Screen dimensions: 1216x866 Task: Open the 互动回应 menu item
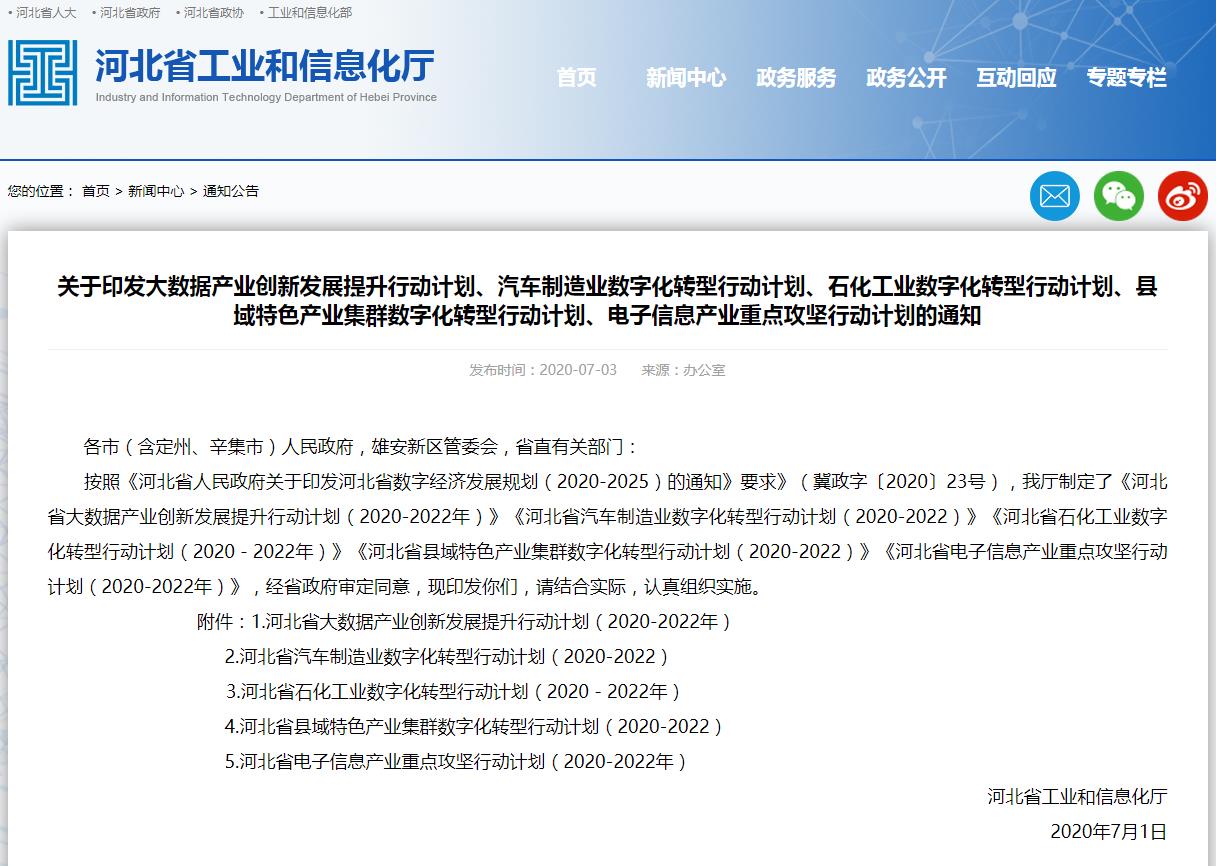(x=1015, y=78)
